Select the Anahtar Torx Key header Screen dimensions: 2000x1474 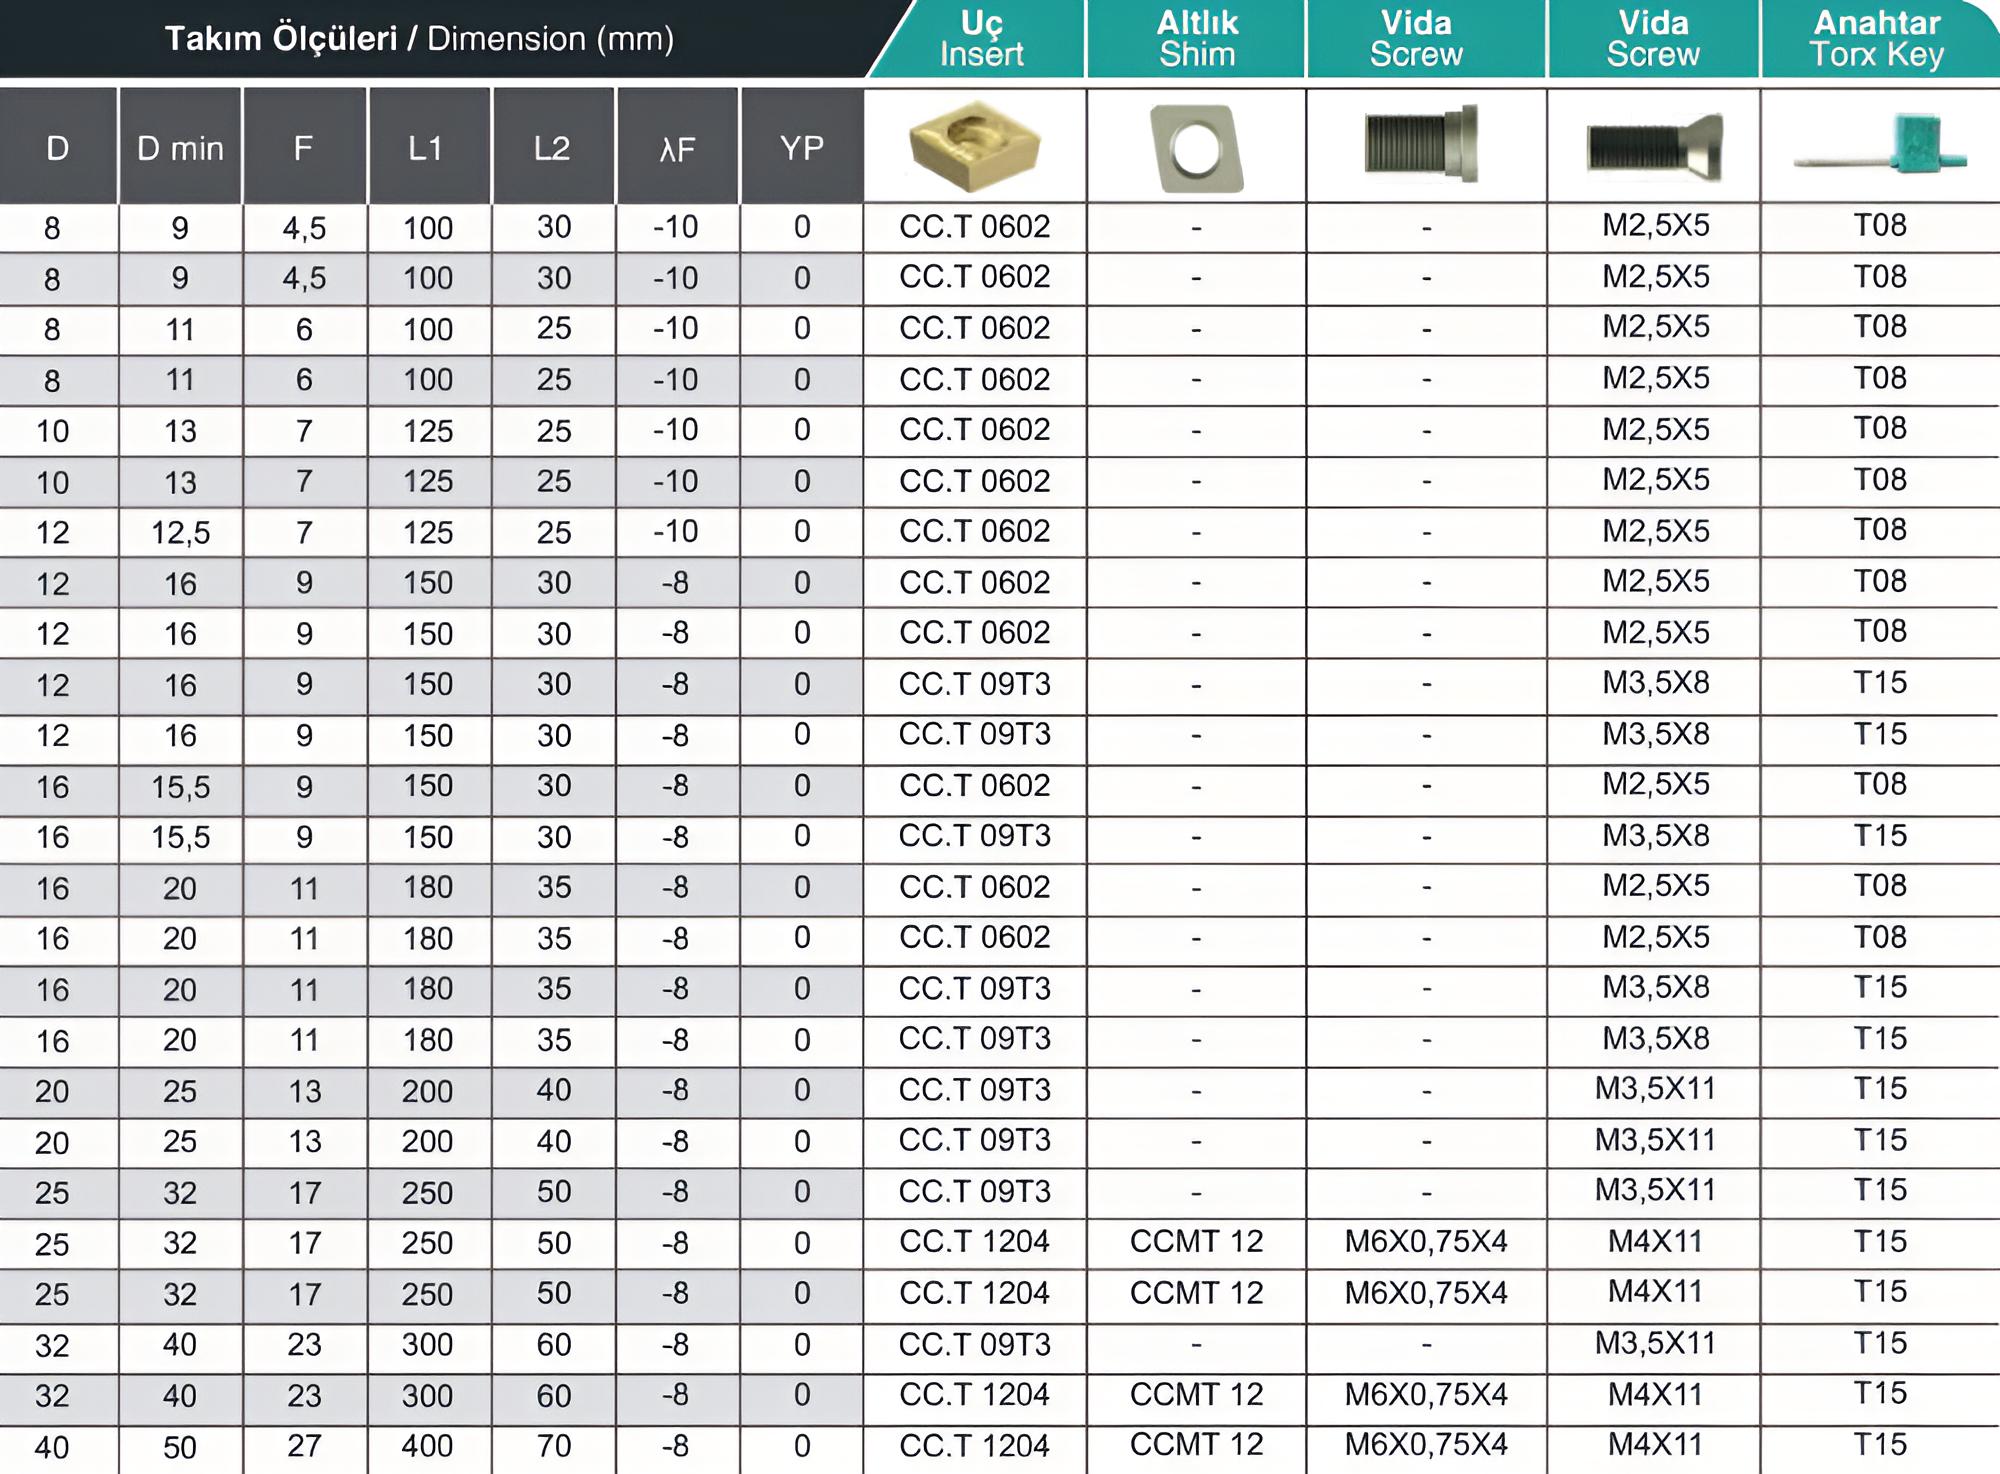pyautogui.click(x=1877, y=39)
